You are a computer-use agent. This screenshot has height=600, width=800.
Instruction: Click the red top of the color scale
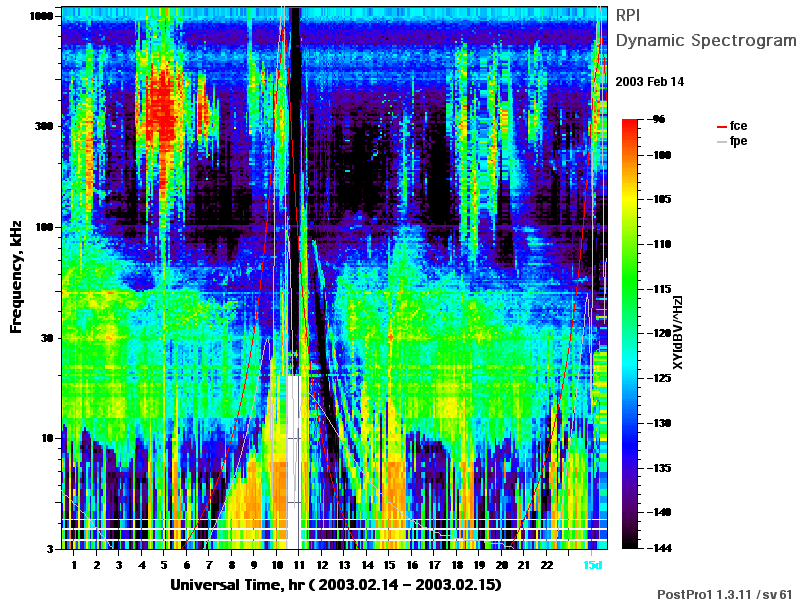630,122
